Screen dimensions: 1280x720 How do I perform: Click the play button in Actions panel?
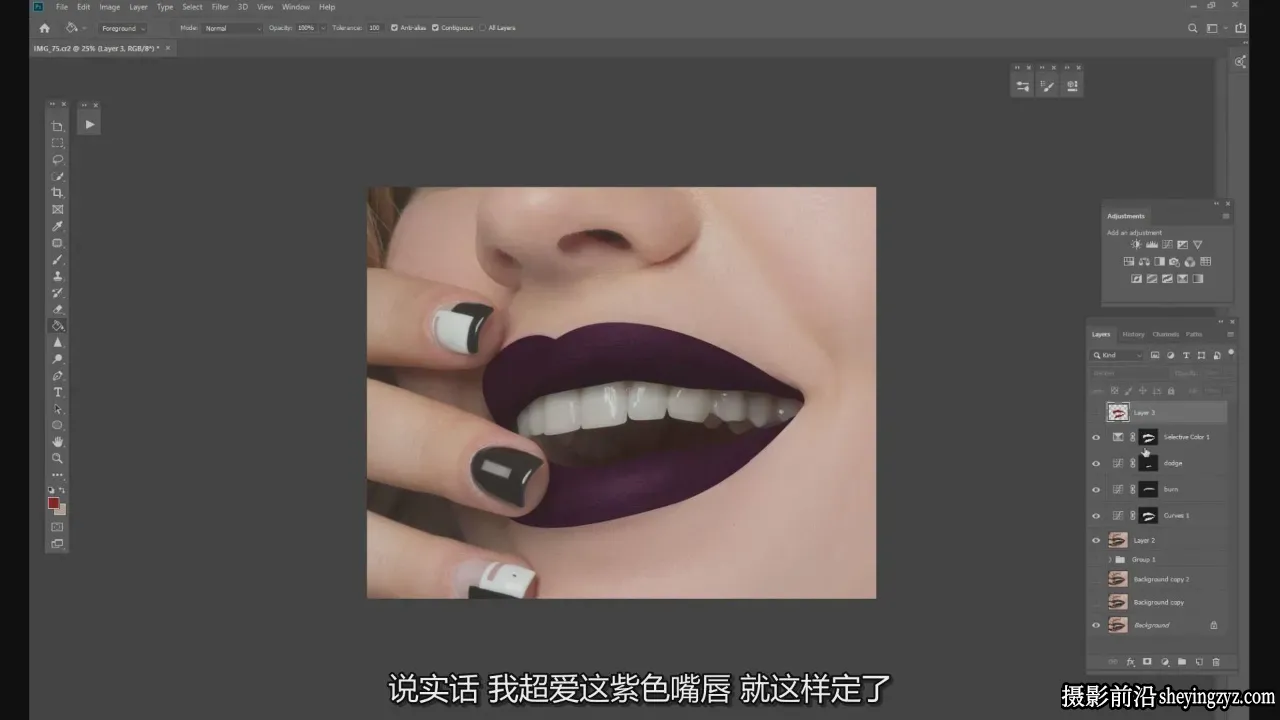(90, 125)
